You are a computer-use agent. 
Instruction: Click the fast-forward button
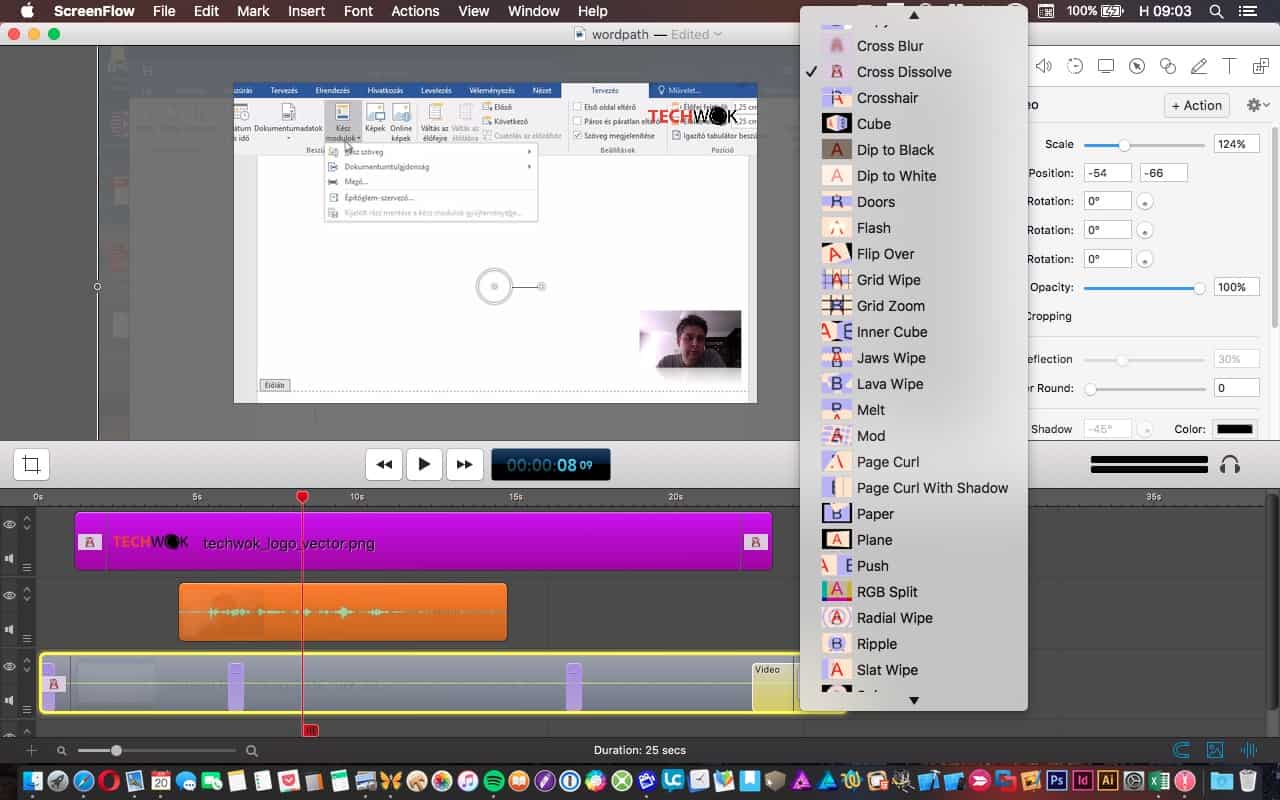coord(464,464)
